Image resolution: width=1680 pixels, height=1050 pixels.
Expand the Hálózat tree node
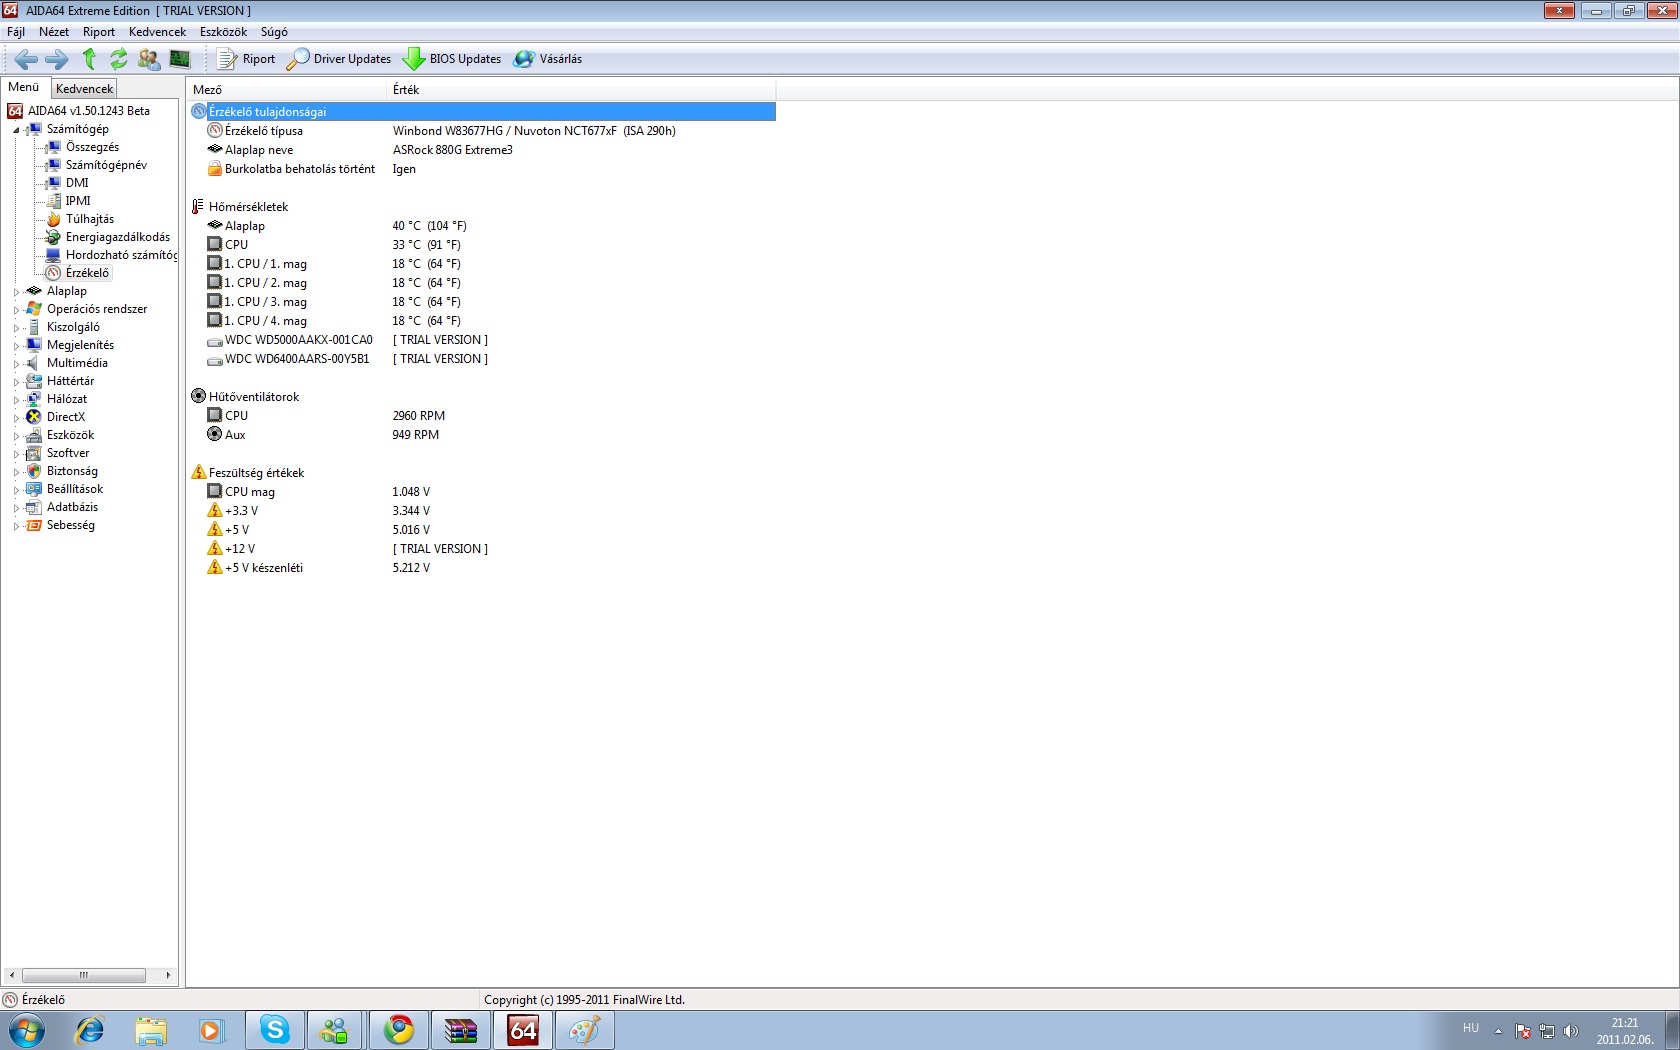pyautogui.click(x=16, y=400)
